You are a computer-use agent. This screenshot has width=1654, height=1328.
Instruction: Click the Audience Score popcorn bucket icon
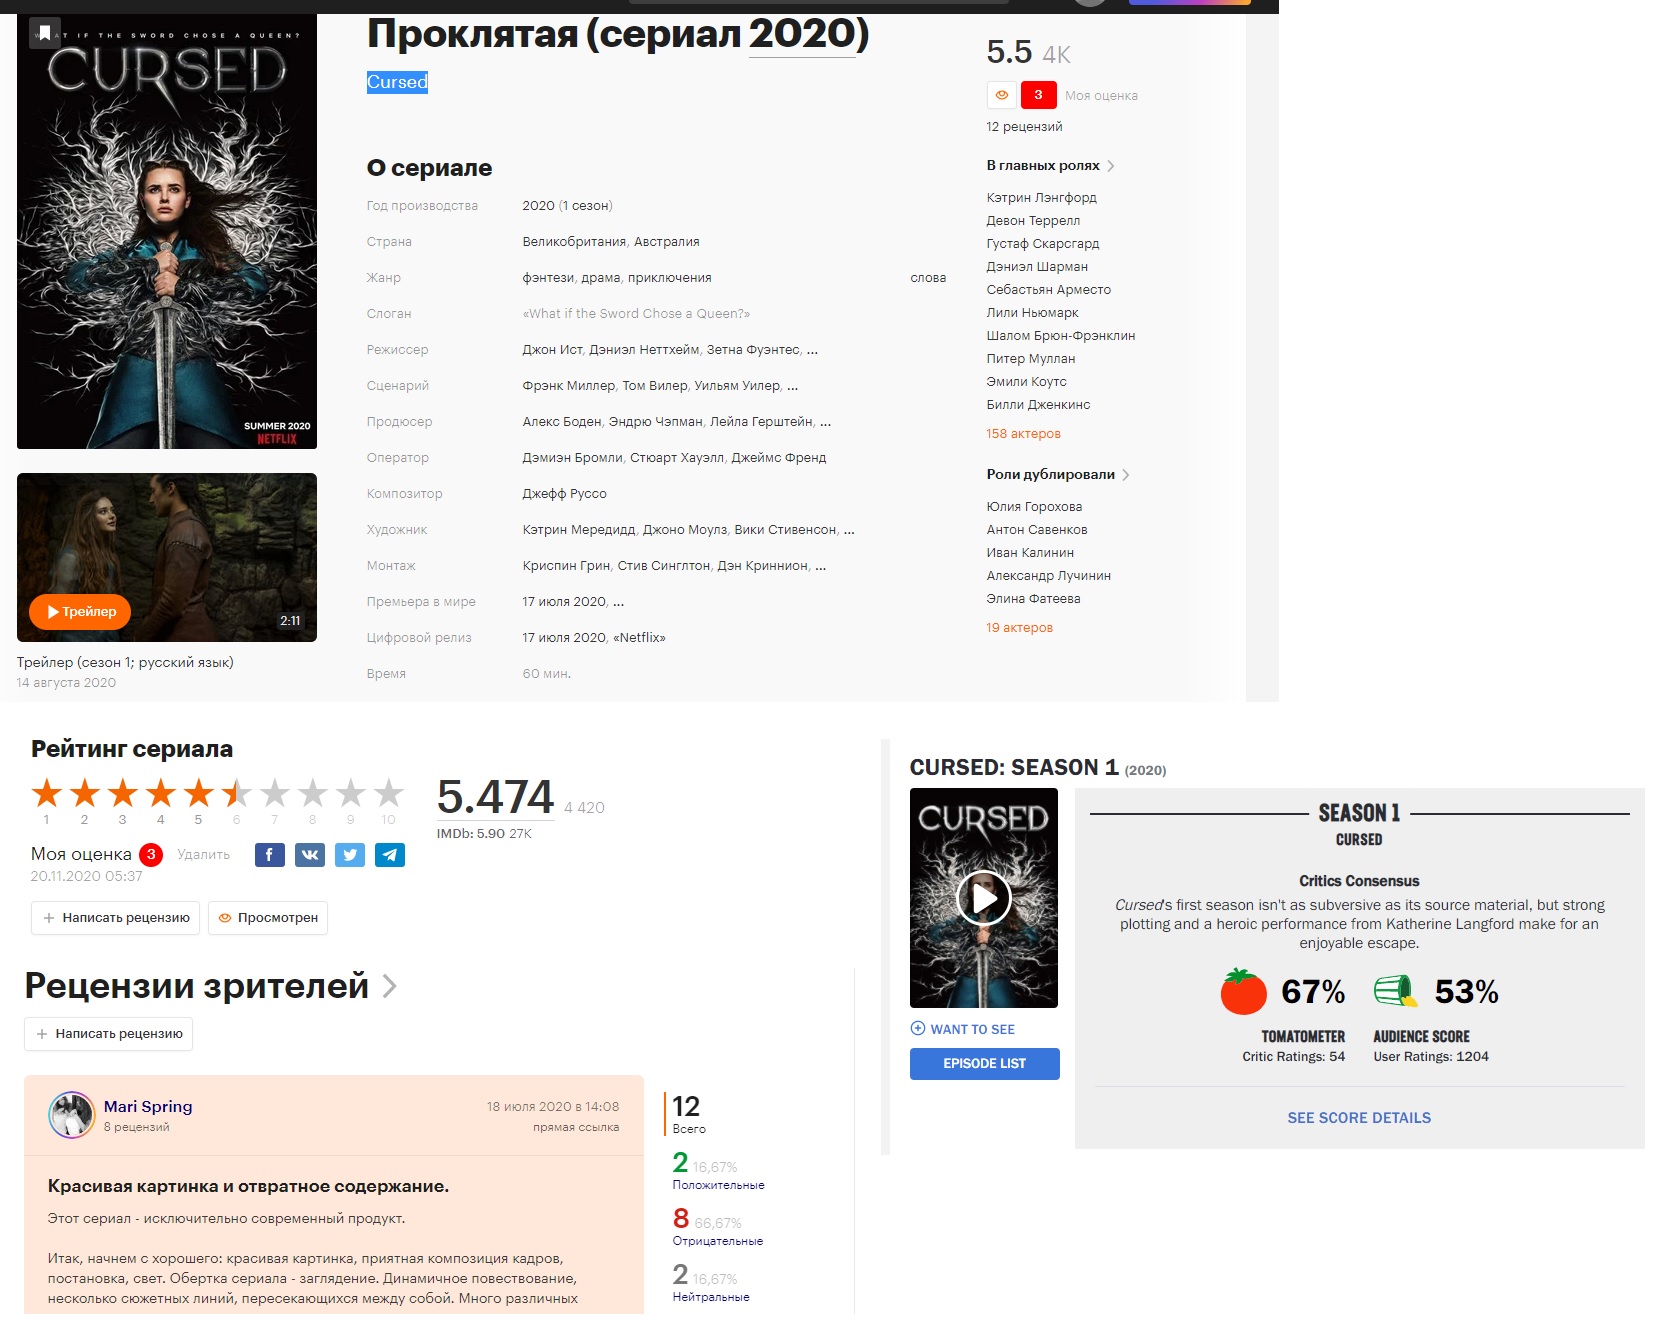click(1395, 991)
